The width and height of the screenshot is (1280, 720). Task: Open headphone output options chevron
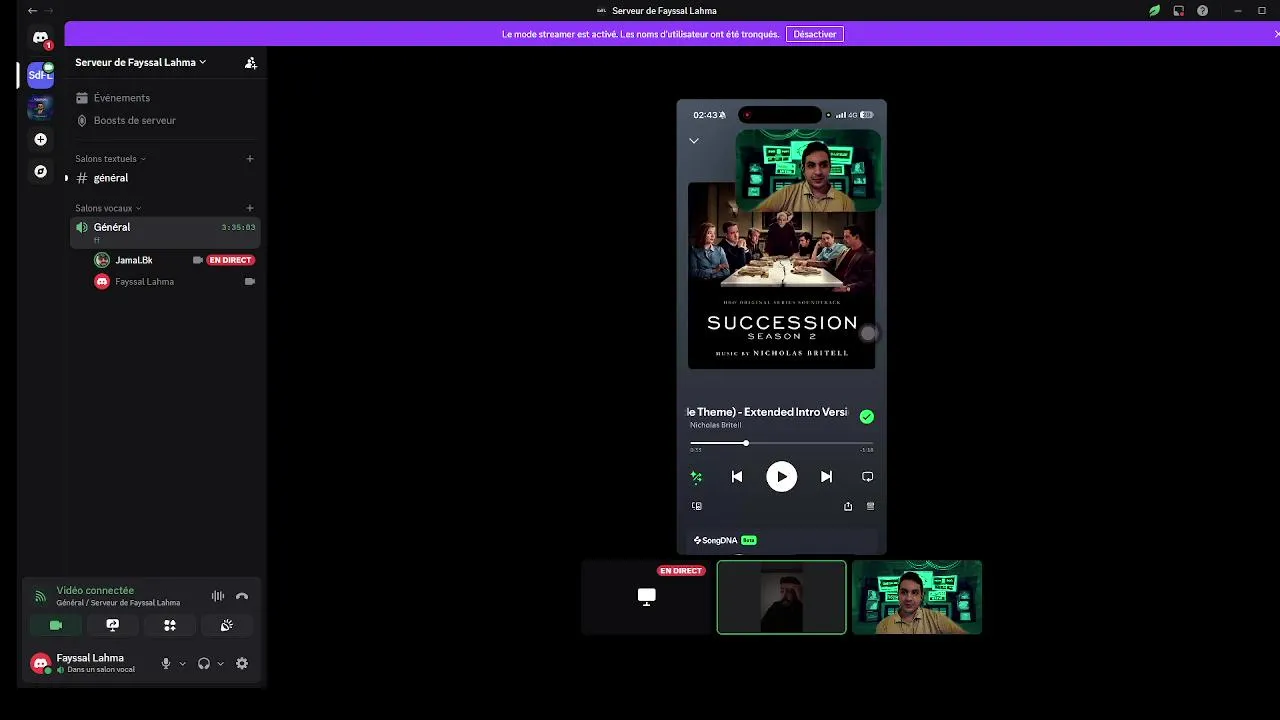pyautogui.click(x=220, y=663)
